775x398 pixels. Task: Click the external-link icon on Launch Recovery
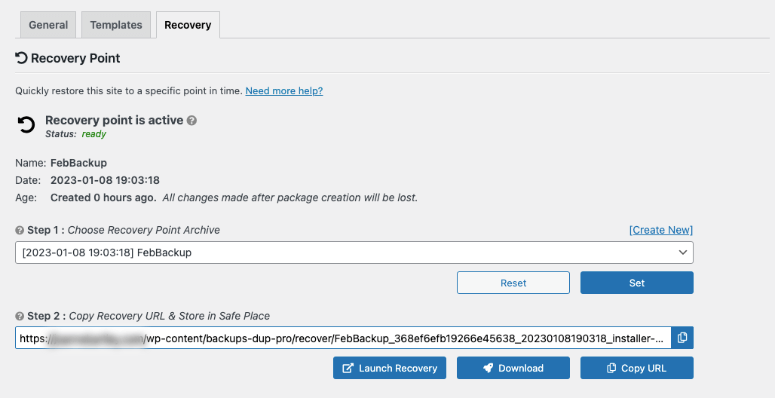348,368
